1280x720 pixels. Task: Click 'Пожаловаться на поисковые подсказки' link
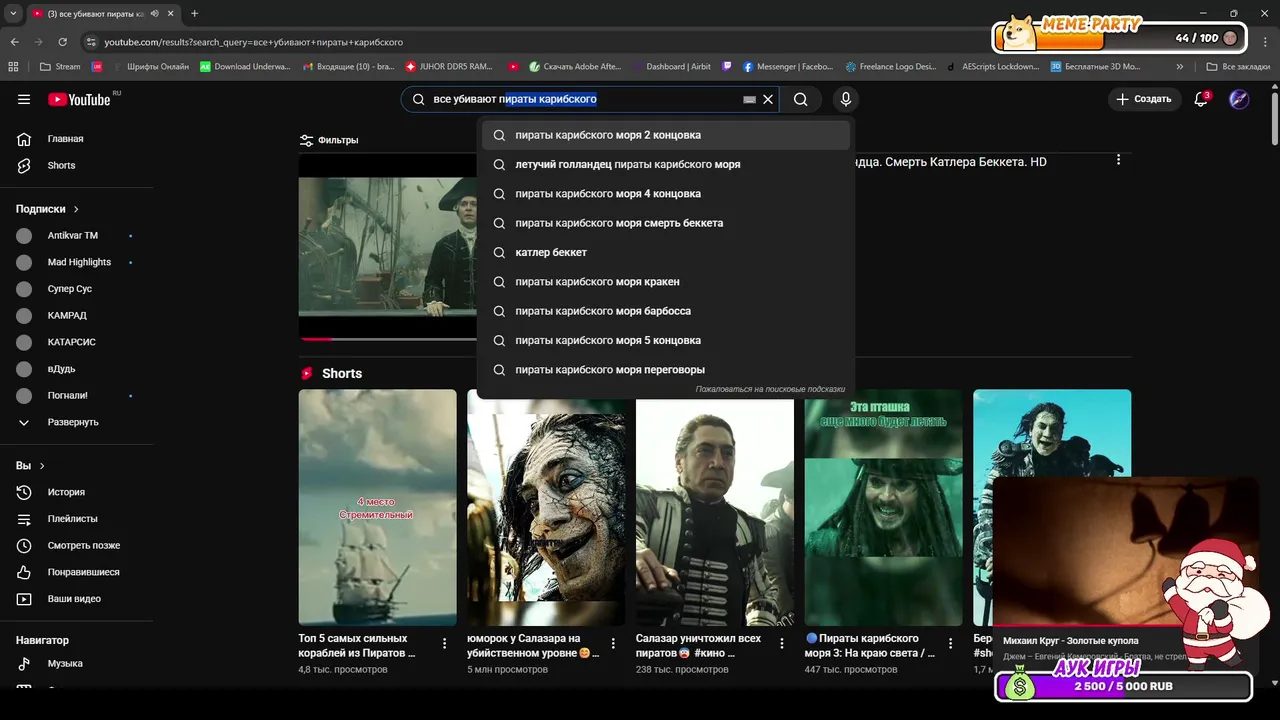[770, 389]
